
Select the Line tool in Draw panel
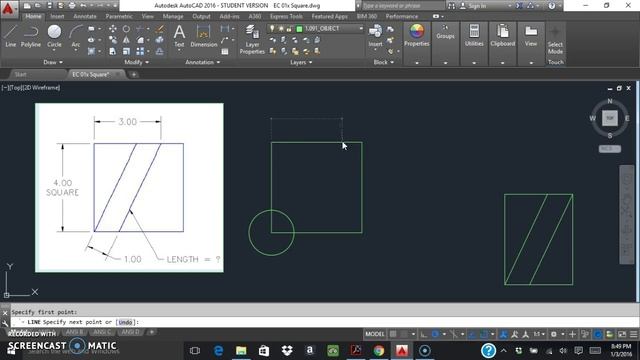click(11, 36)
